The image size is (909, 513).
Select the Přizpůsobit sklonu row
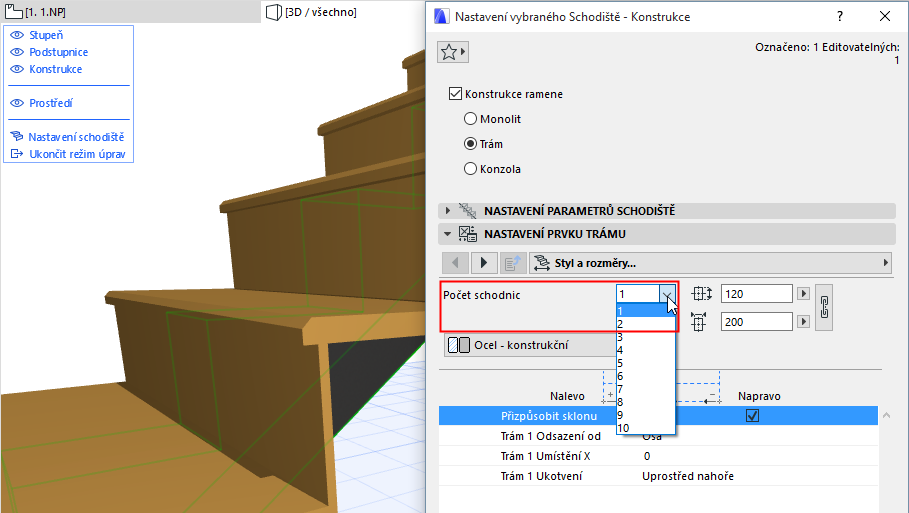pos(658,416)
